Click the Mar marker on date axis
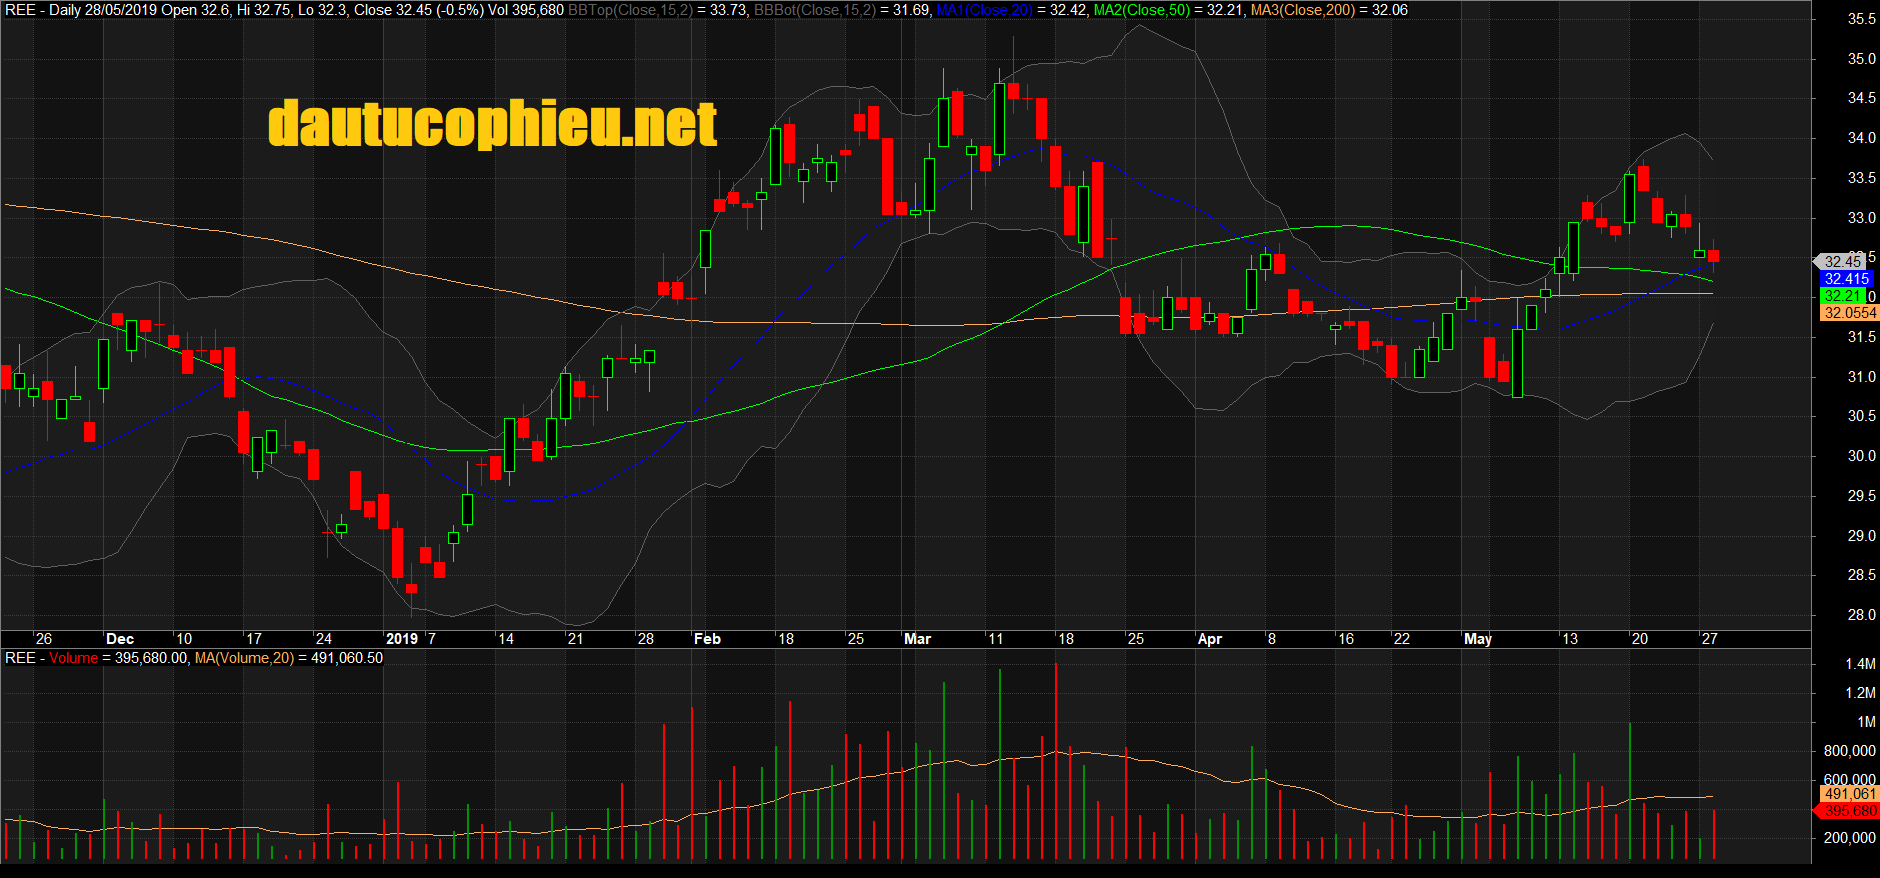1880x878 pixels. [917, 639]
